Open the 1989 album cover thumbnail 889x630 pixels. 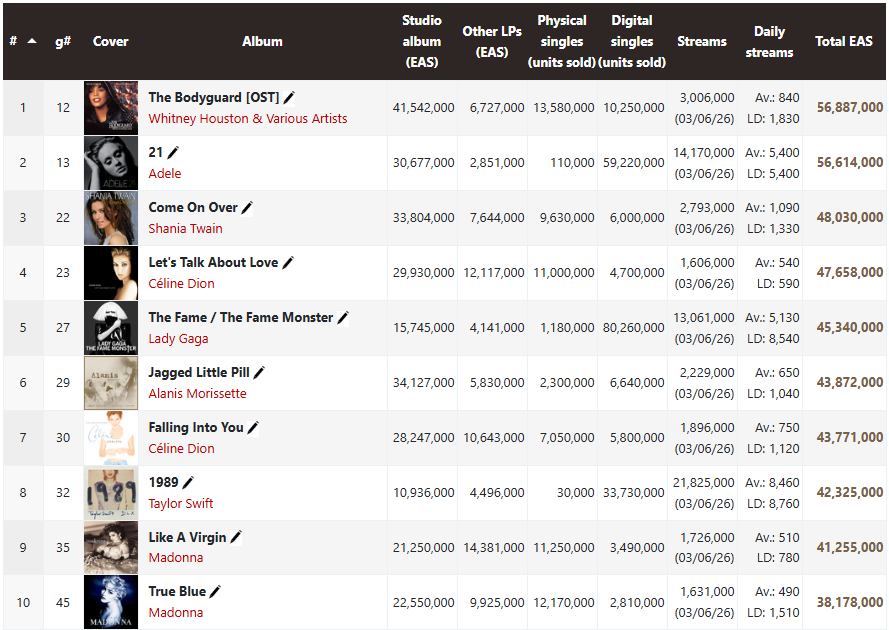[x=111, y=493]
